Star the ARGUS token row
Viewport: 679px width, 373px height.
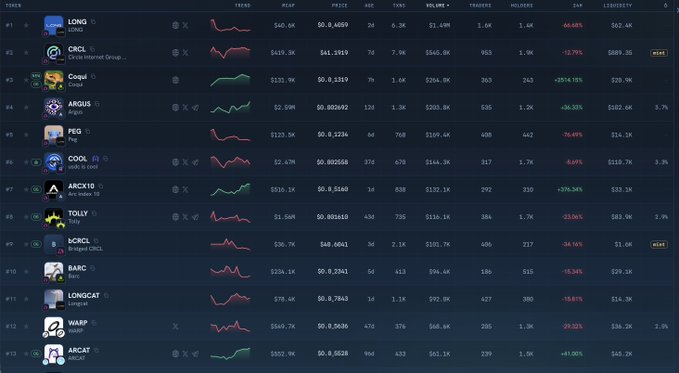click(26, 107)
